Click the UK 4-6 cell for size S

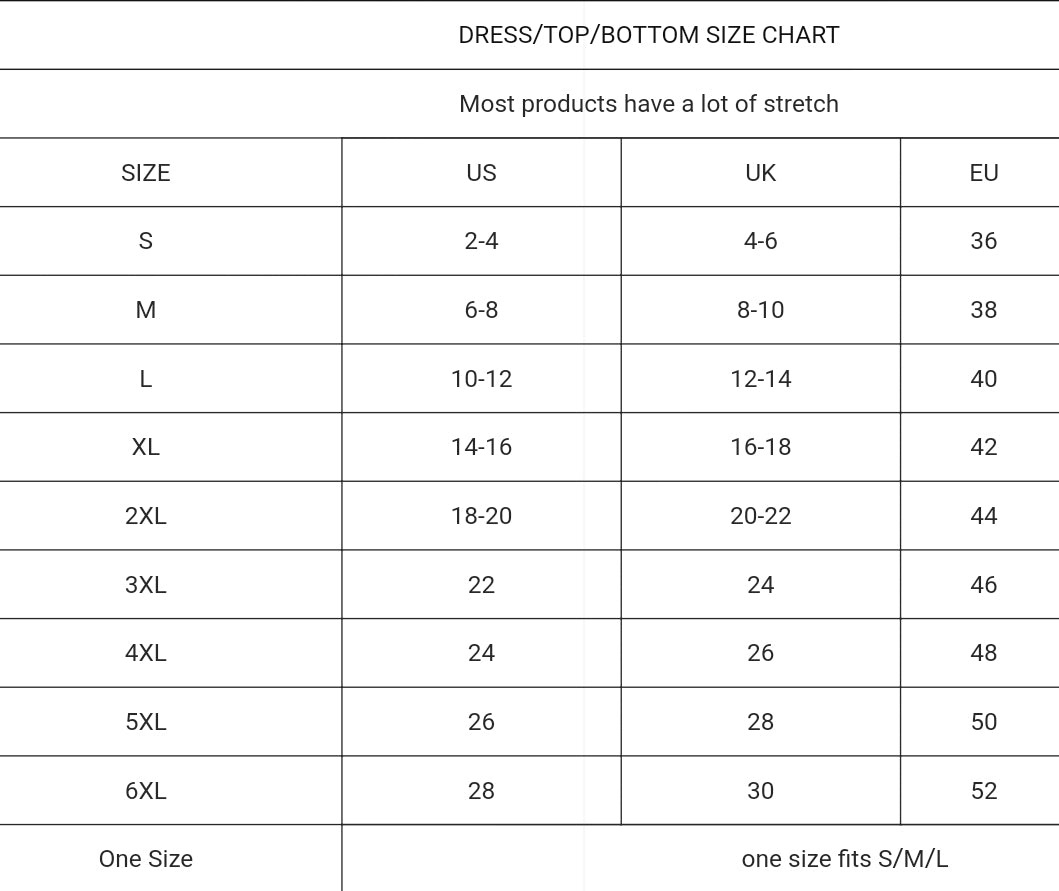tap(760, 241)
